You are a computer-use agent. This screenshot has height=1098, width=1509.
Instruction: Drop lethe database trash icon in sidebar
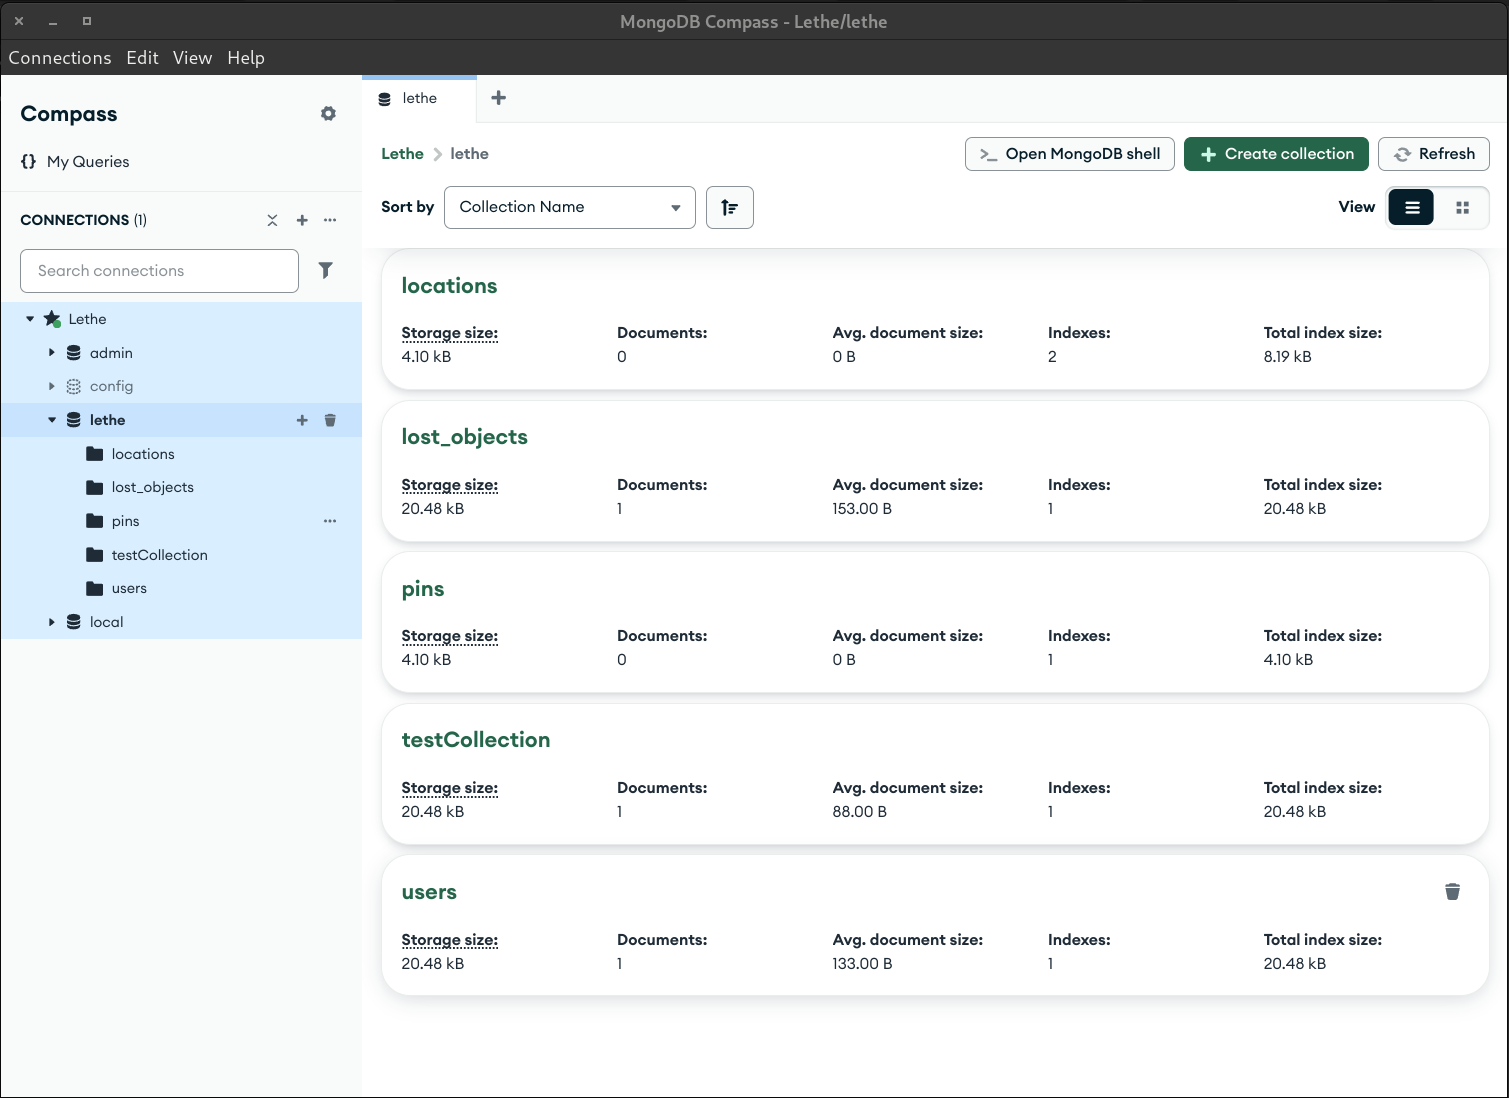click(x=330, y=420)
